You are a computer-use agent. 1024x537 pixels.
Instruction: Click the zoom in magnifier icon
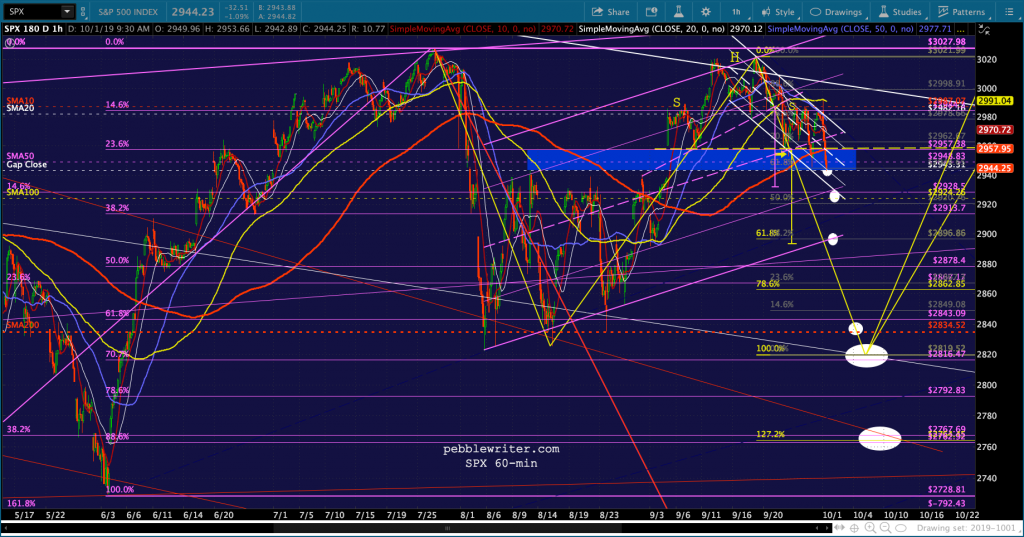coord(870,528)
